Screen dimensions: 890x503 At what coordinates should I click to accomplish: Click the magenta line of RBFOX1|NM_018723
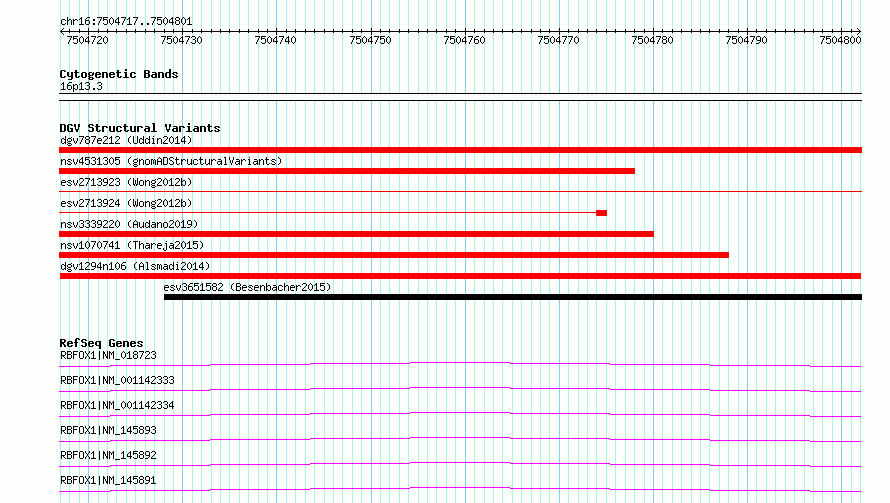pyautogui.click(x=460, y=364)
